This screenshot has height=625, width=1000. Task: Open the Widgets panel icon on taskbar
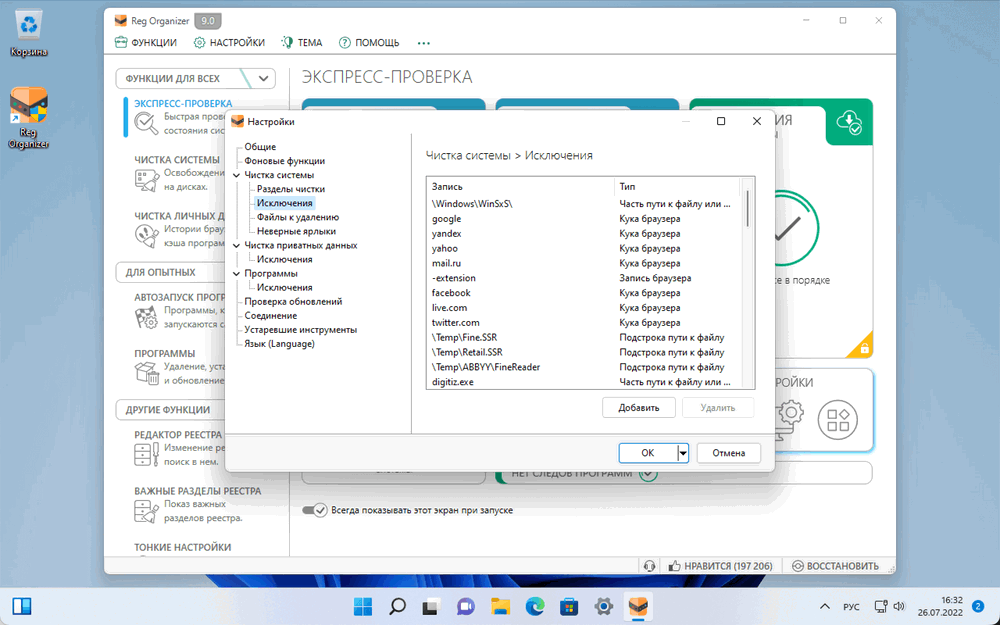click(x=22, y=606)
